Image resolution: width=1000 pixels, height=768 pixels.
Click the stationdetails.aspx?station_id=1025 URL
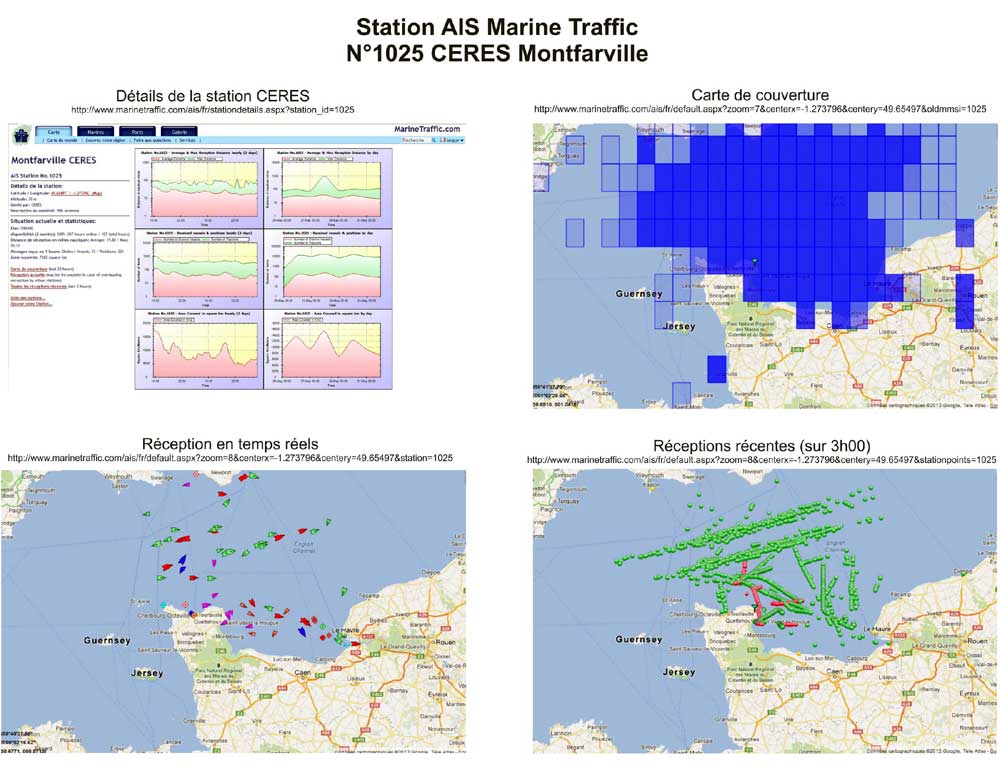tap(212, 110)
